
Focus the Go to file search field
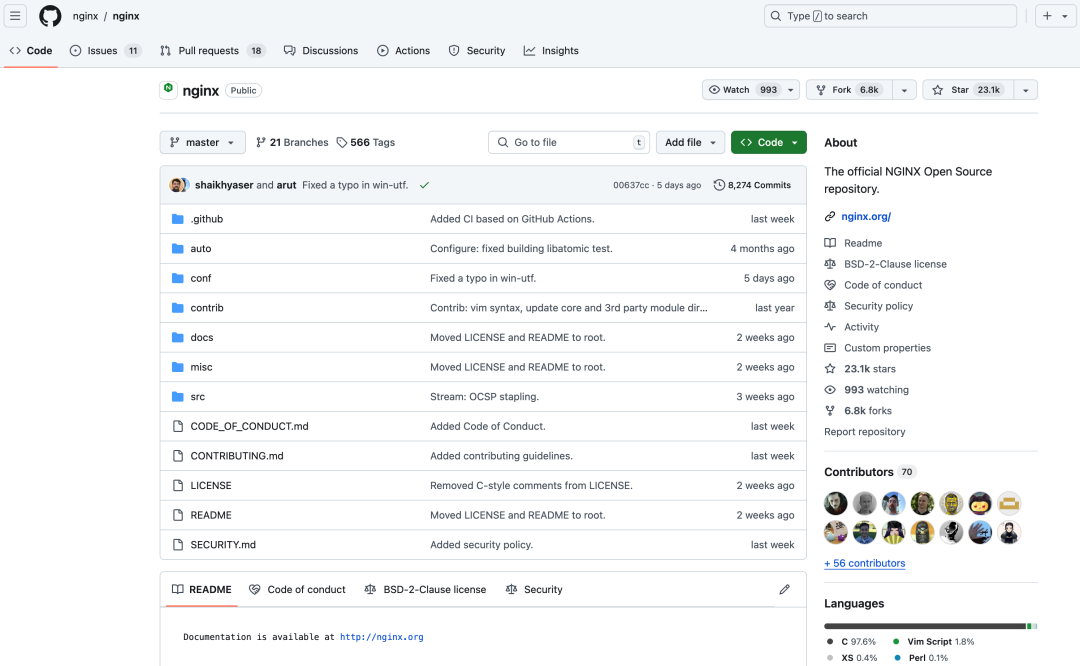(569, 143)
